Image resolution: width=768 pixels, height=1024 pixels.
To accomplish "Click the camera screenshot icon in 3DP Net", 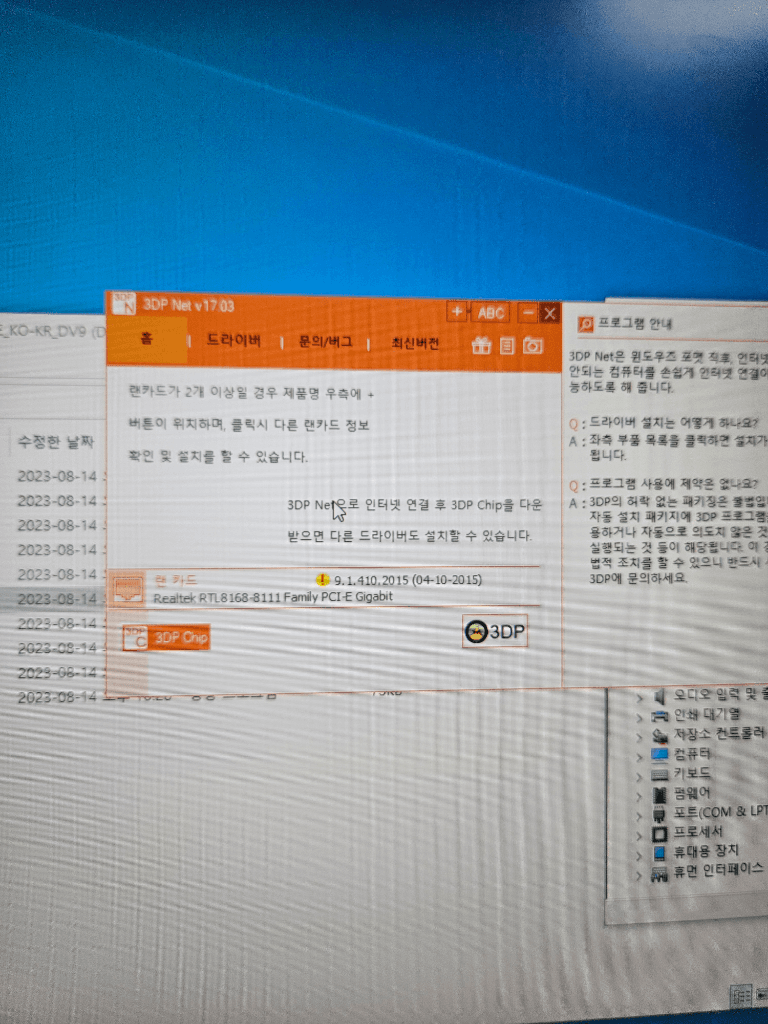I will [x=533, y=345].
